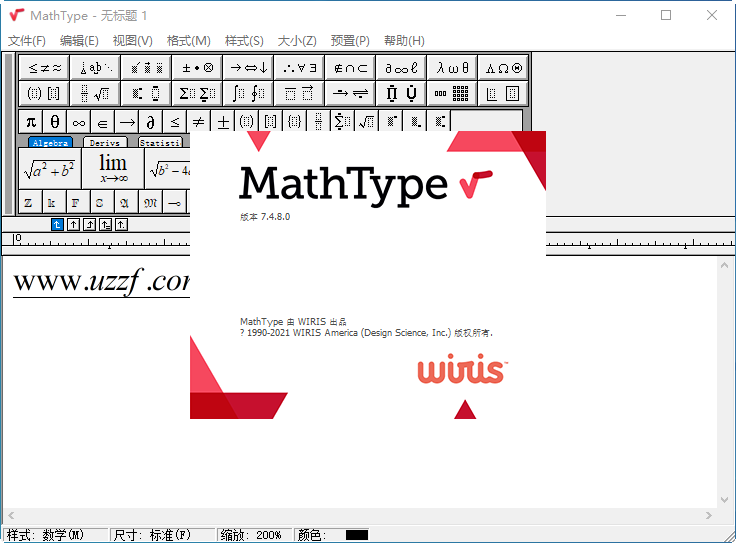
Task: Open the labeled arrow templates palette
Action: tap(351, 93)
